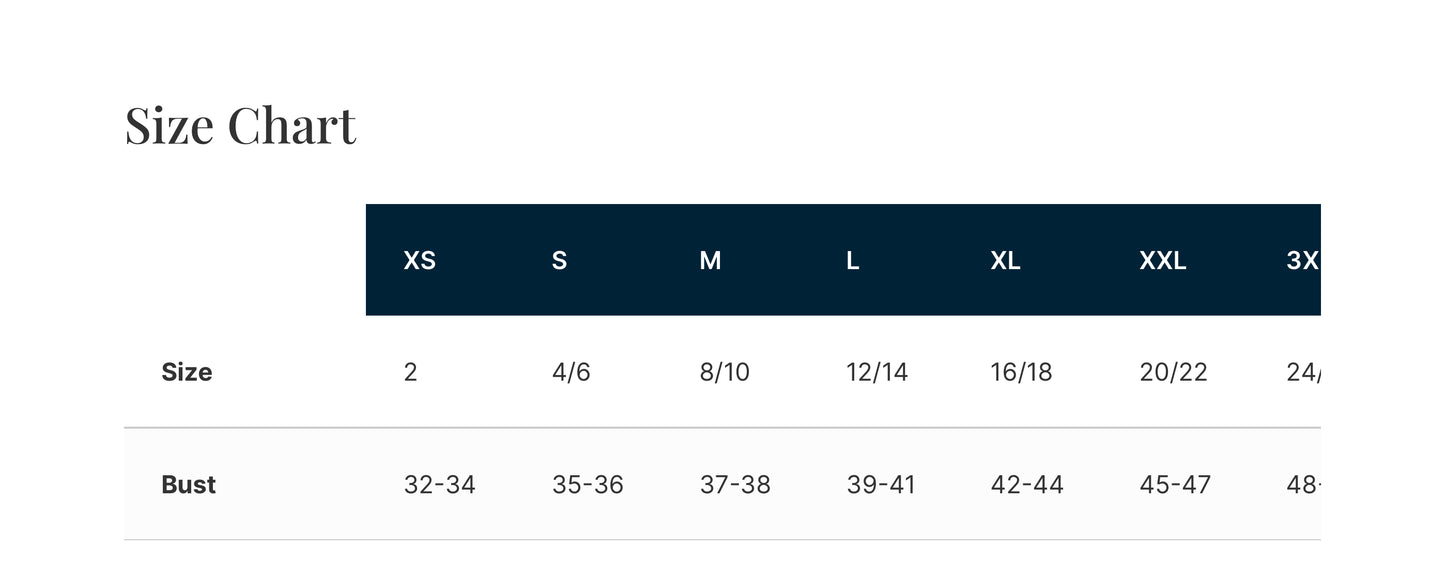Click the 37-38 bust measurement
The image size is (1445, 578).
coord(735,485)
